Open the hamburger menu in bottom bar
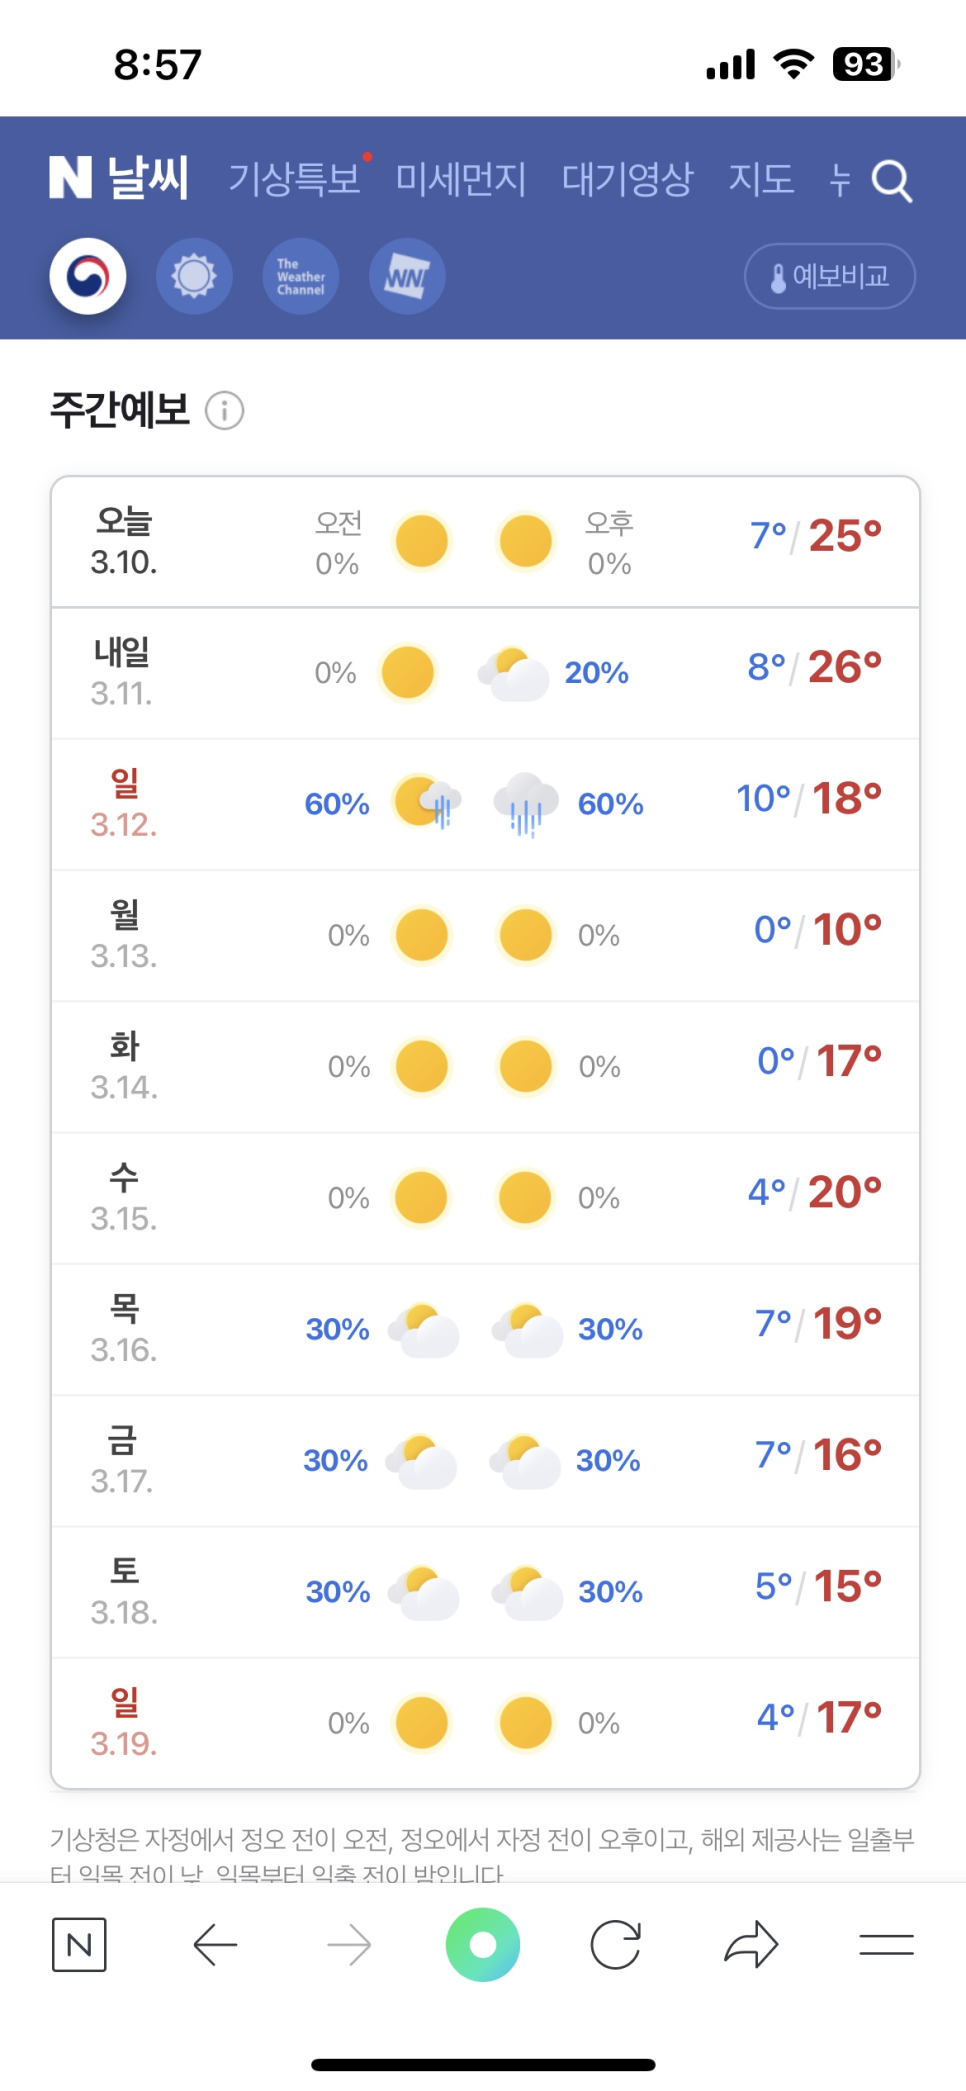966x2091 pixels. coord(887,1945)
